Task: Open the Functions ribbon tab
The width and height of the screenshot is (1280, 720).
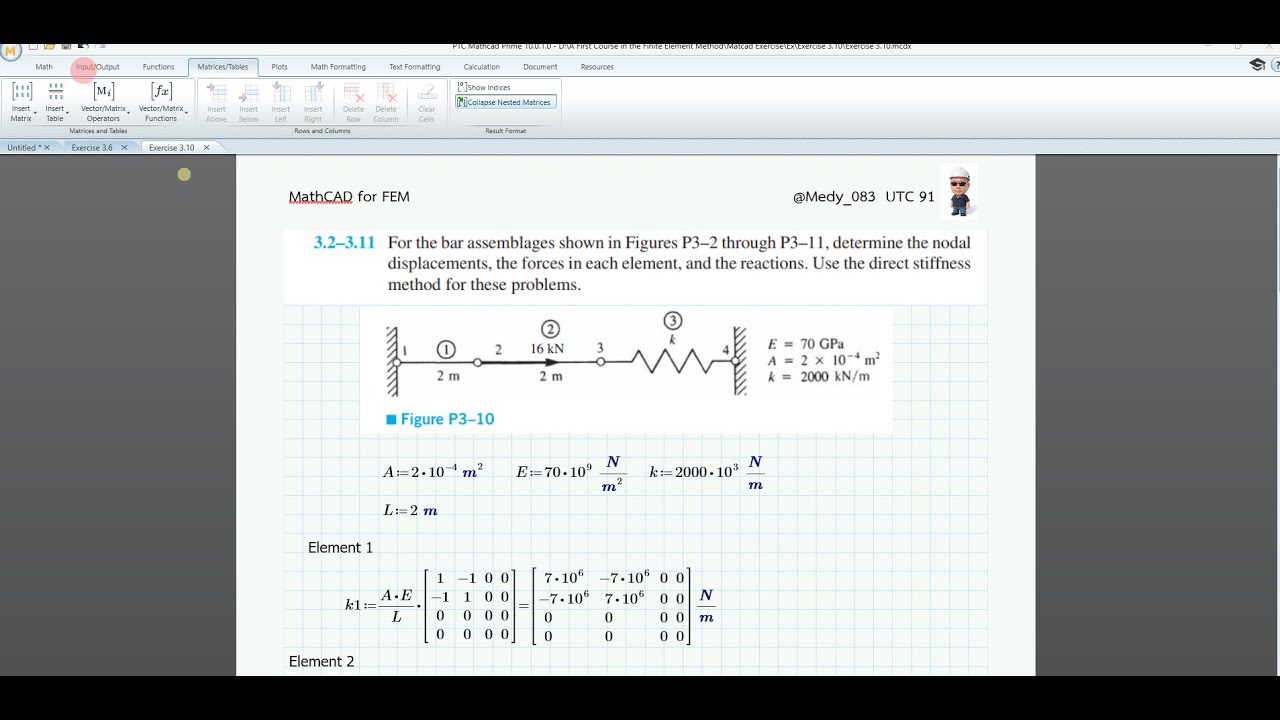Action: click(x=158, y=67)
